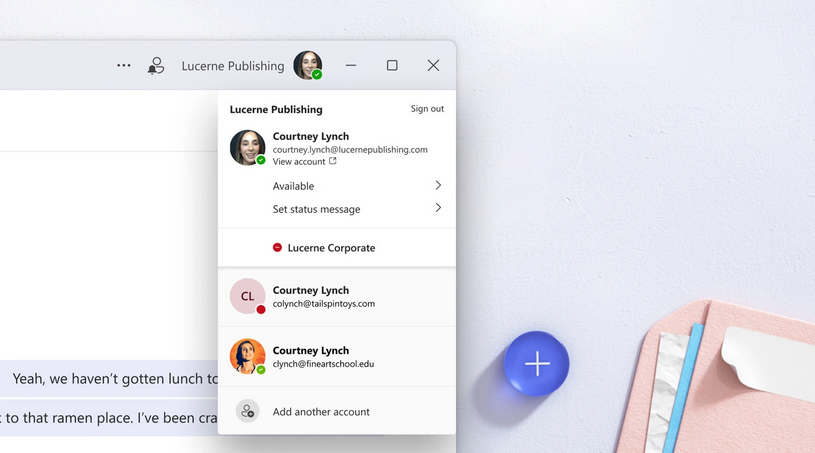815x453 pixels.
Task: Open the three-dots more options menu
Action: [x=124, y=66]
